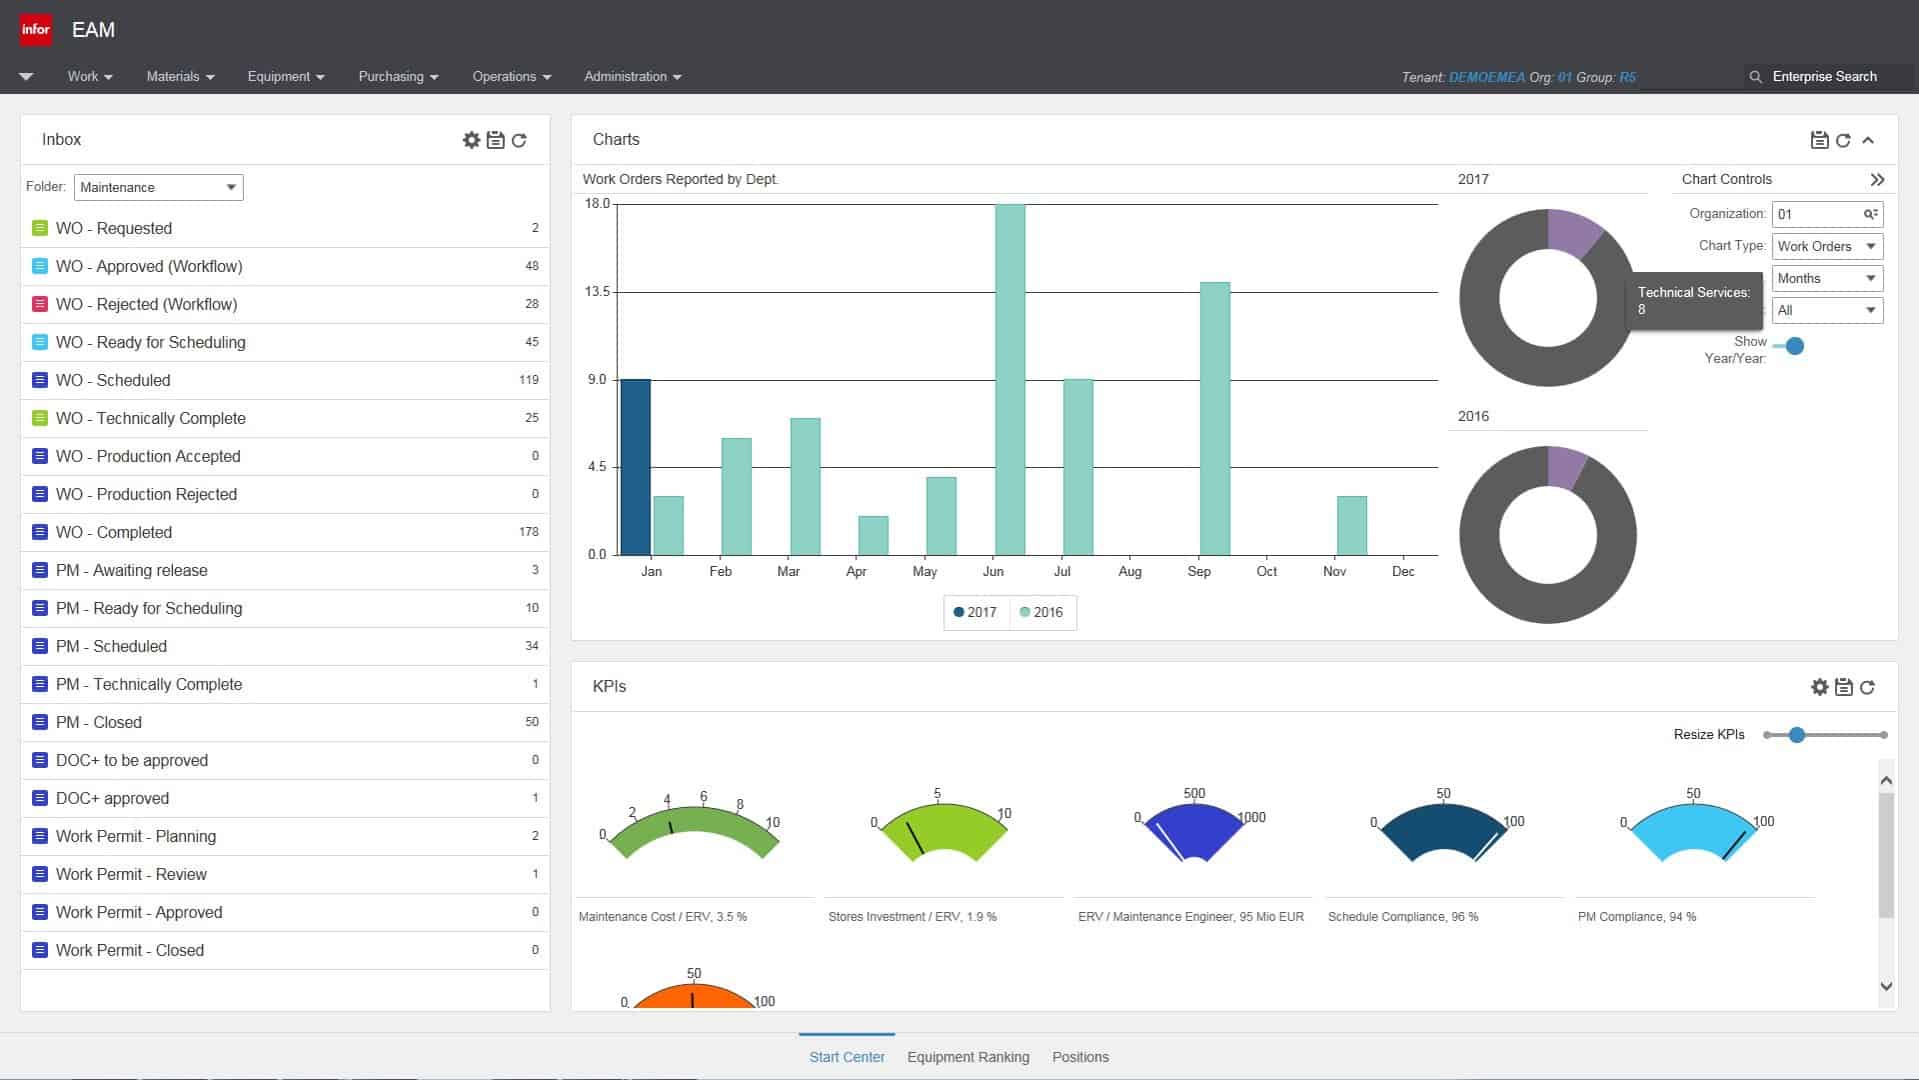
Task: Open the All filter dropdown
Action: tap(1827, 310)
